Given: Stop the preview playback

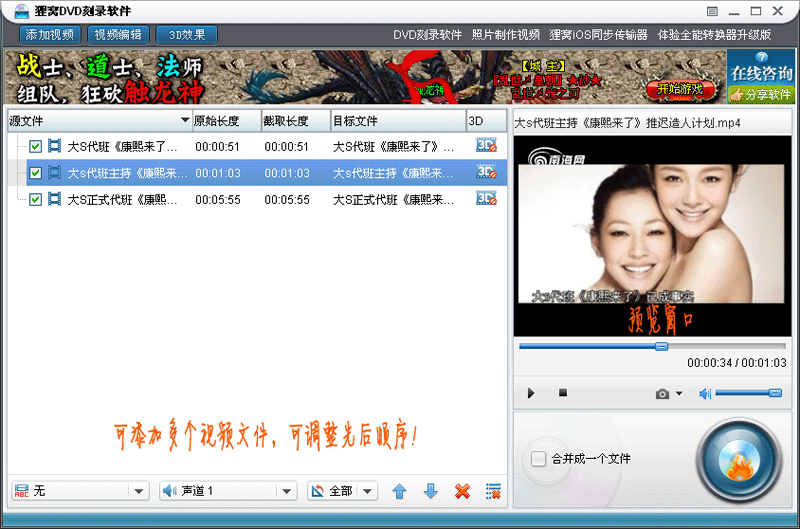Looking at the screenshot, I should click(x=563, y=393).
